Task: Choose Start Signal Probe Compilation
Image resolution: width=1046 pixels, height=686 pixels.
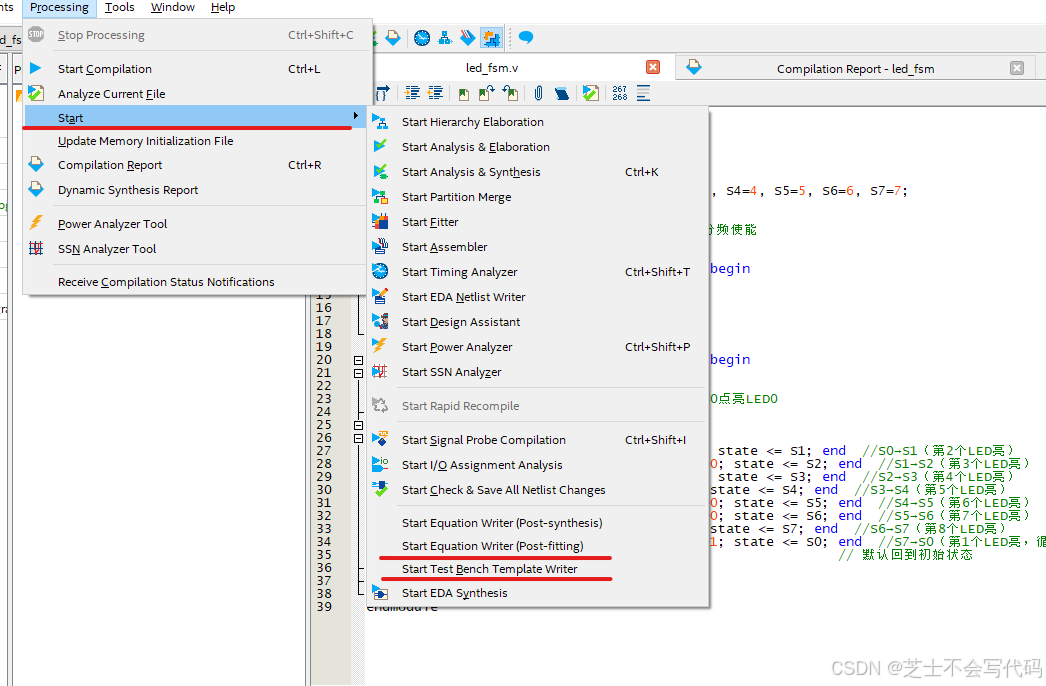Action: click(538, 440)
